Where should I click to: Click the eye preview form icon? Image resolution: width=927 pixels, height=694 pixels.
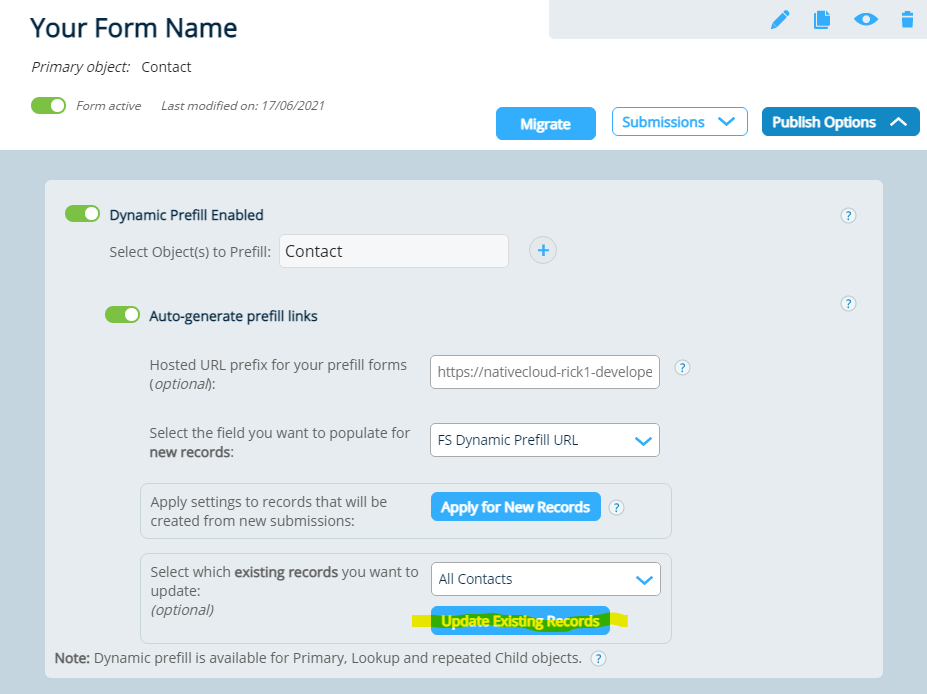tap(865, 19)
